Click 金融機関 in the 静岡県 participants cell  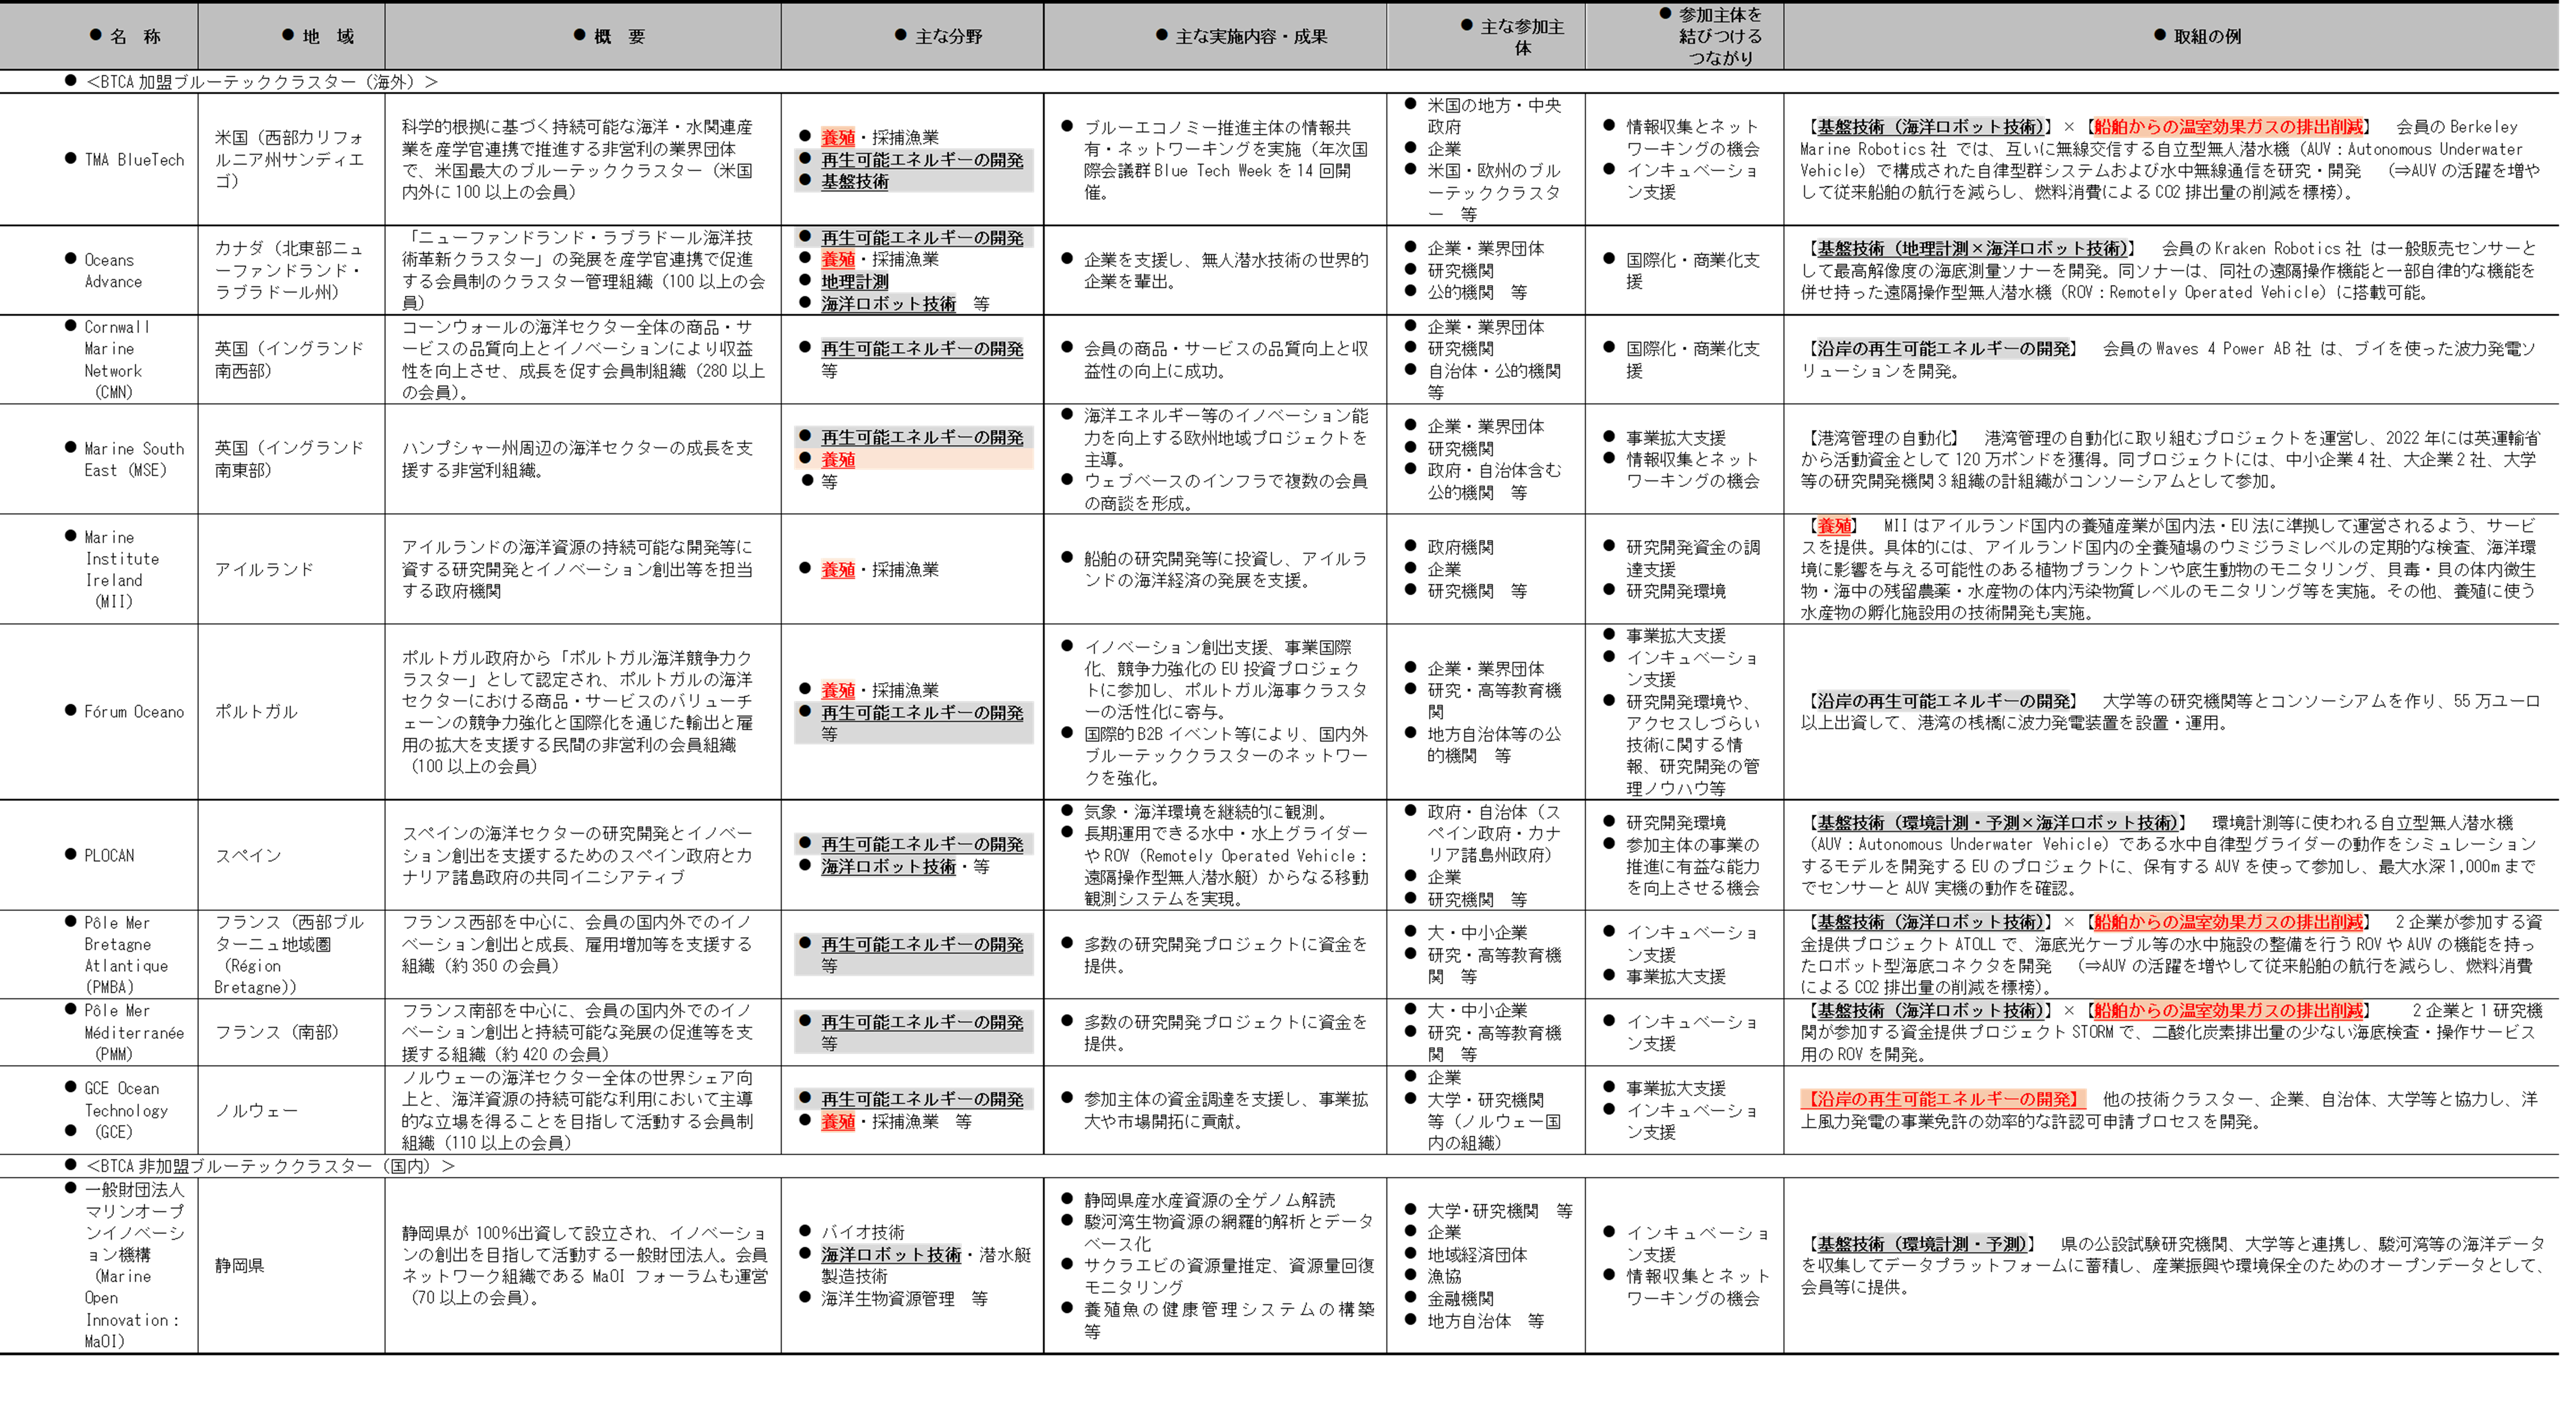(1461, 1299)
